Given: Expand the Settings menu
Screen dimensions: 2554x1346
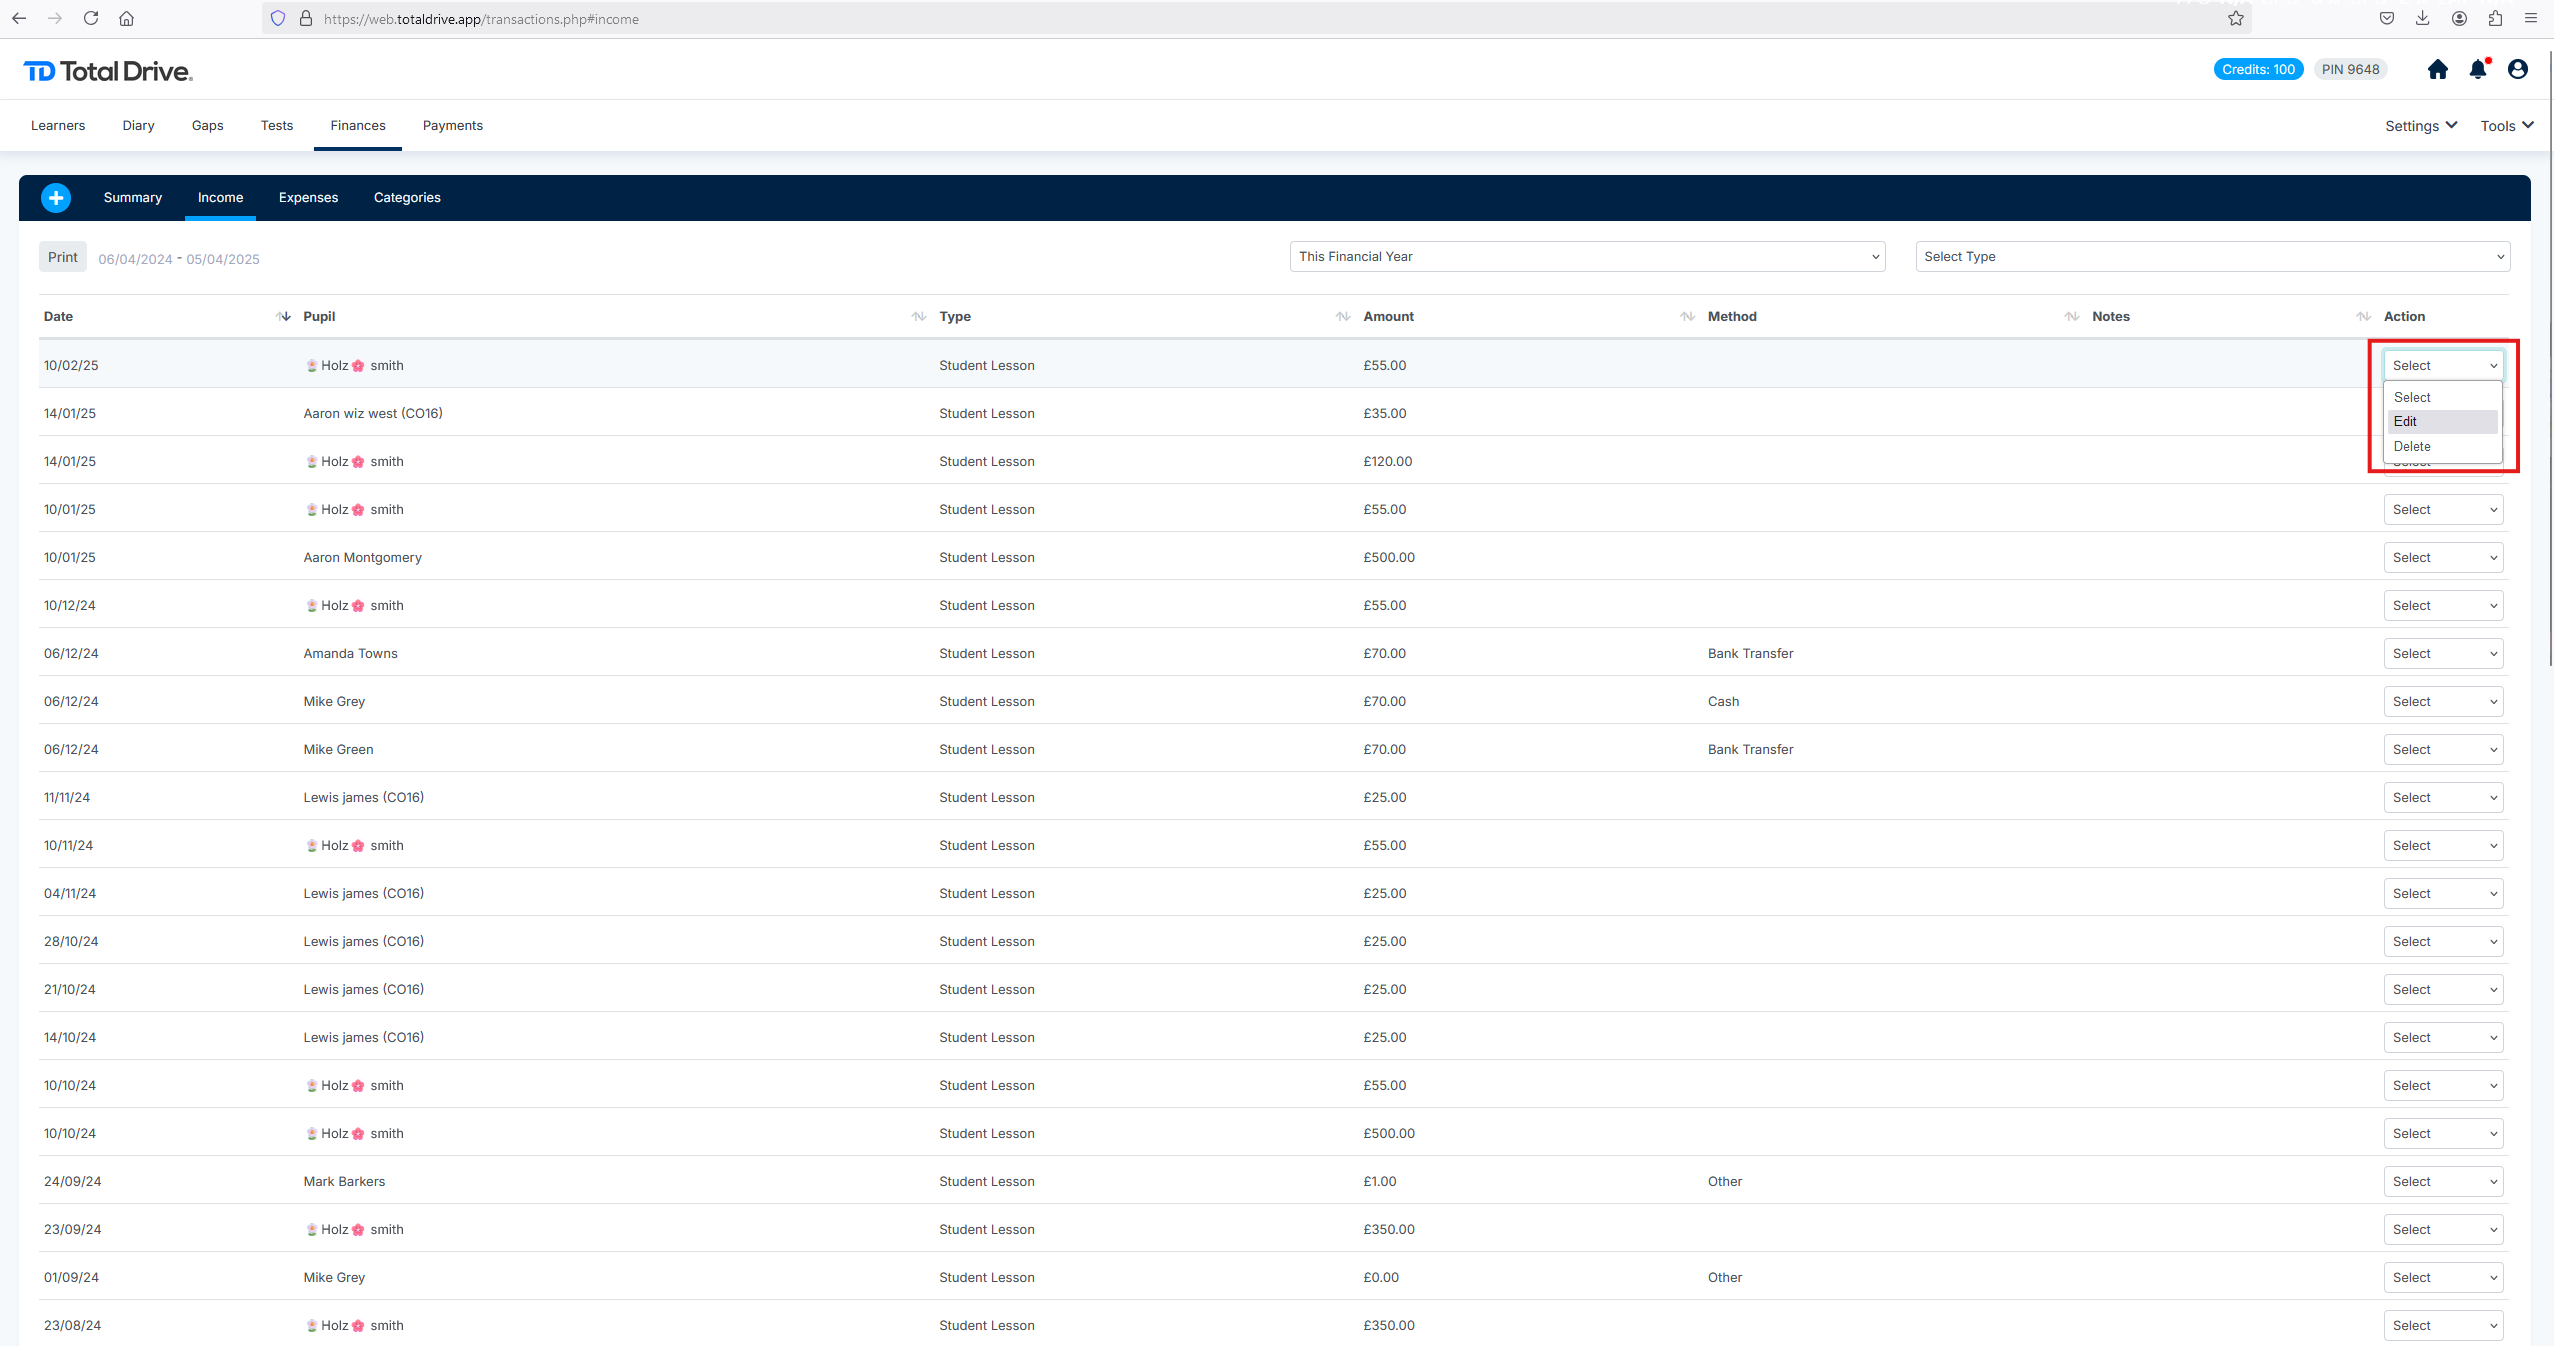Looking at the screenshot, I should tap(2420, 126).
